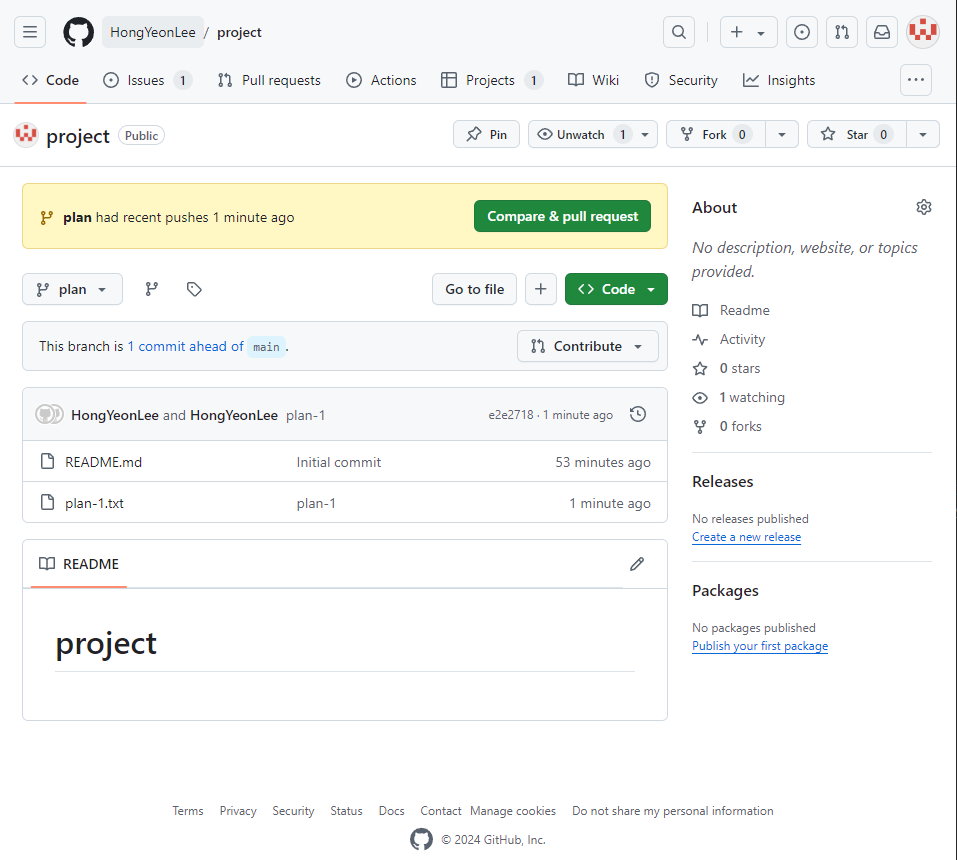Image resolution: width=957 pixels, height=860 pixels.
Task: Open the Projects tab
Action: click(492, 80)
